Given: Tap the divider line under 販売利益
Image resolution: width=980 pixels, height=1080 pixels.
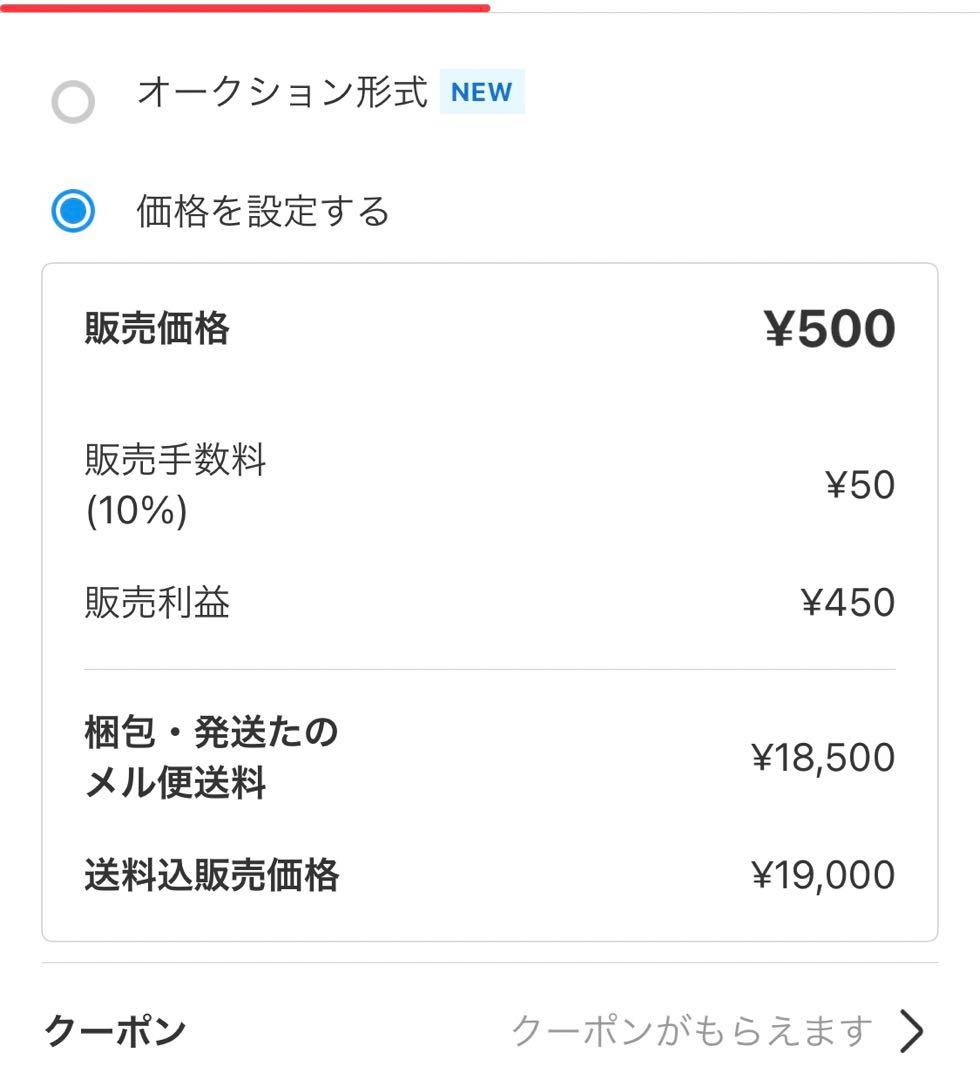Looking at the screenshot, I should click(x=490, y=669).
